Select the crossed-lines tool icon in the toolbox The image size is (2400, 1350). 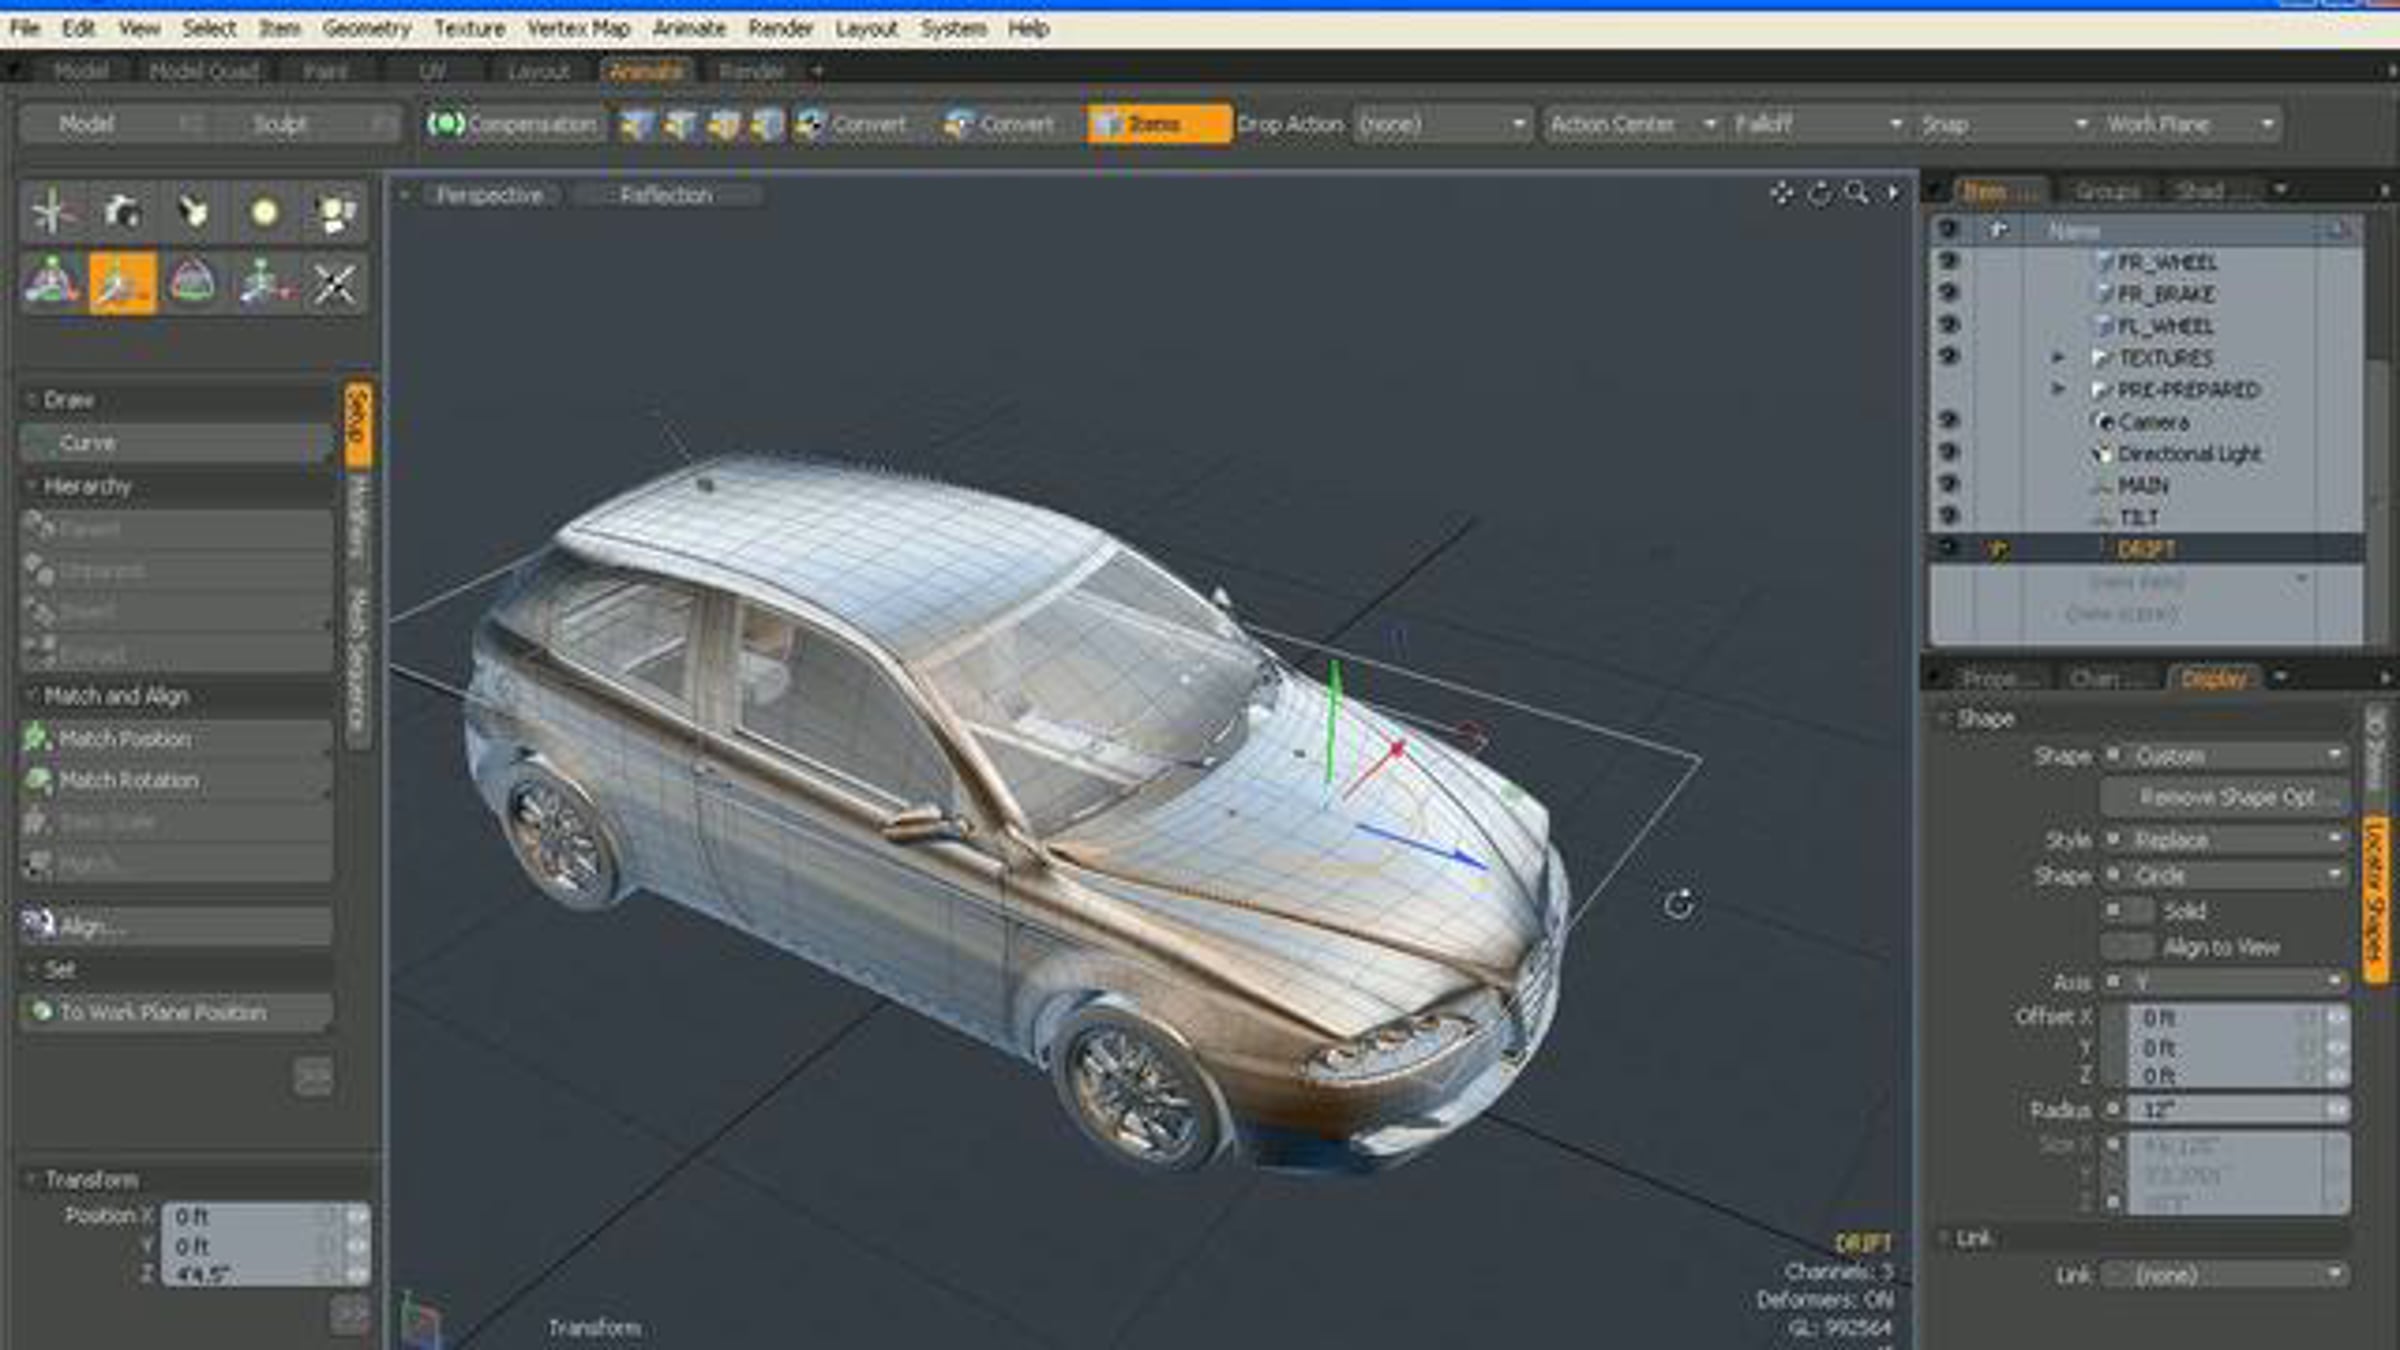click(x=334, y=284)
